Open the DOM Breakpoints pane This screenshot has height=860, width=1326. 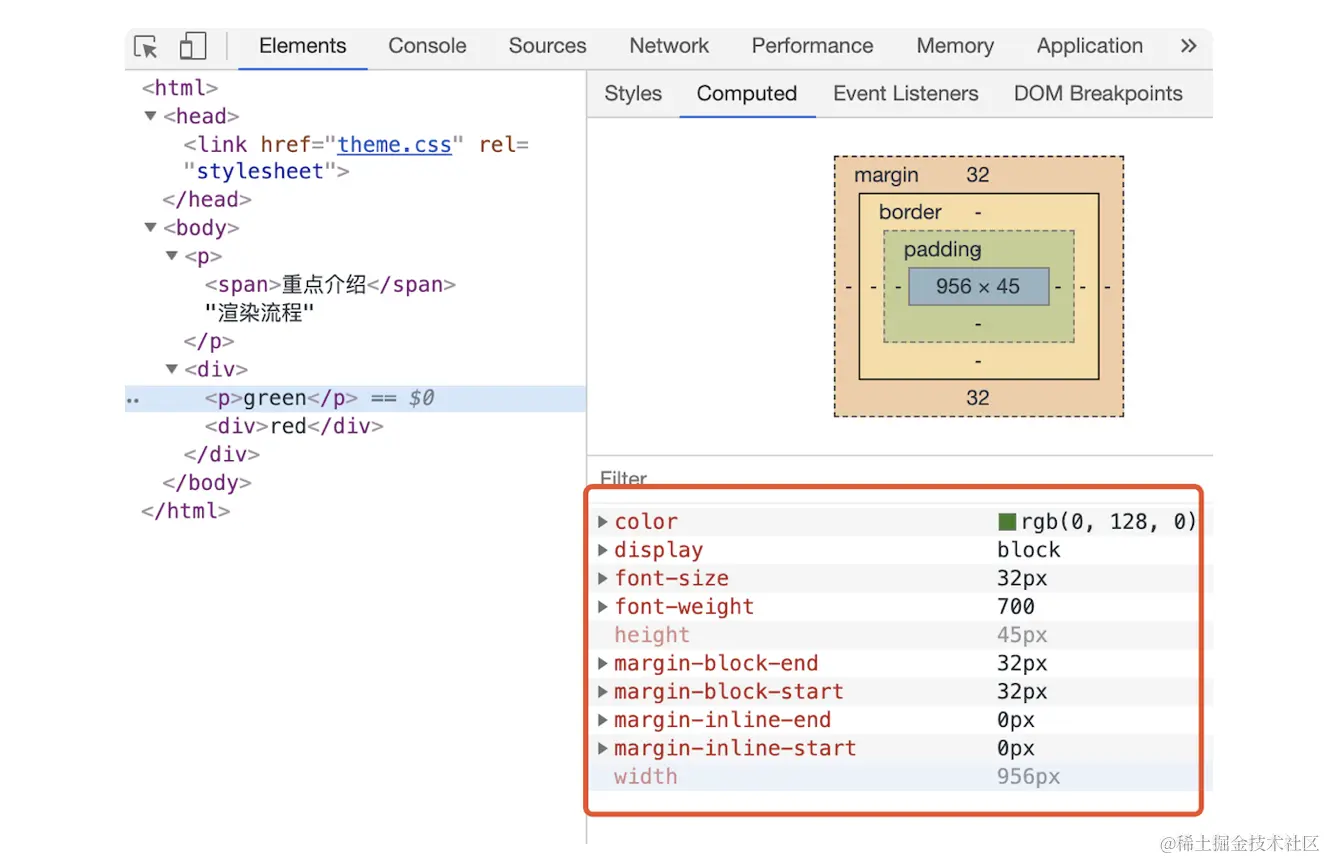click(1098, 94)
